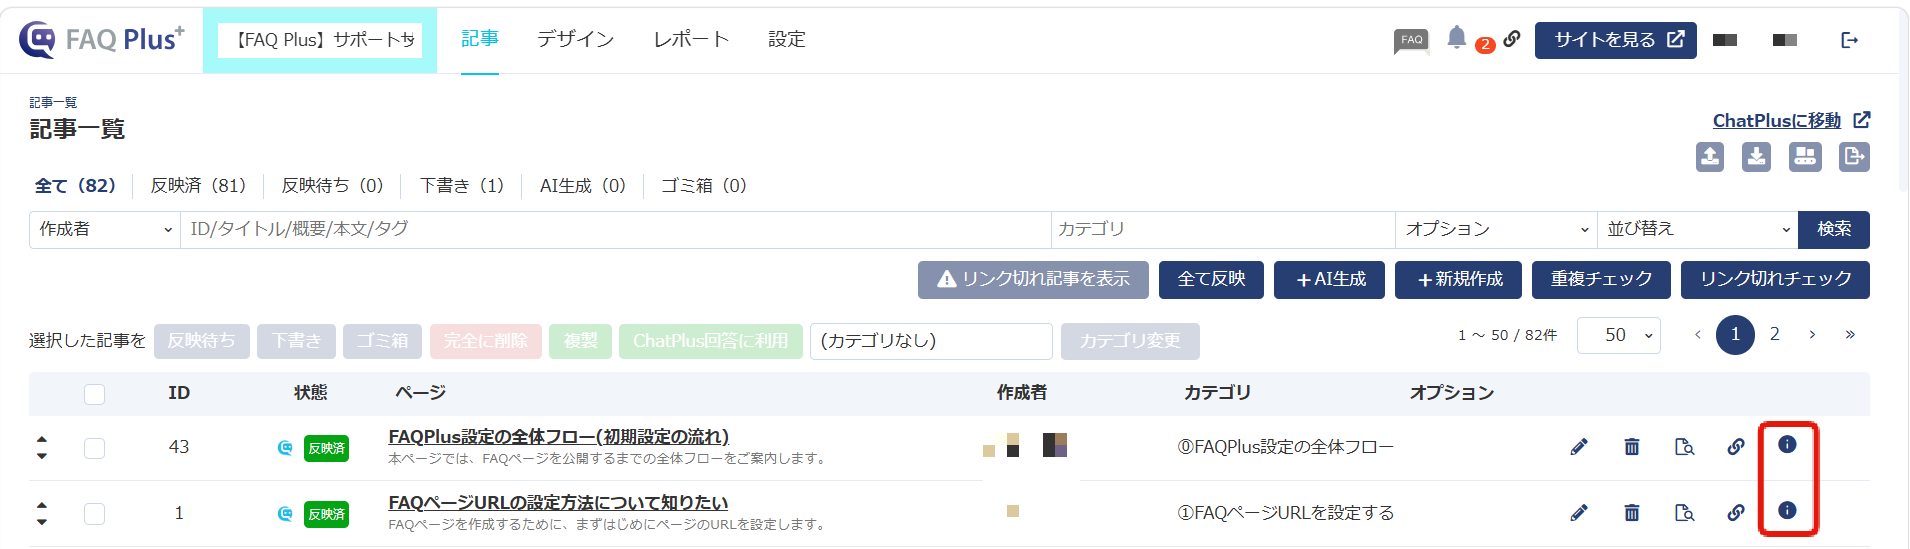Open the notification bell icon
Screen dimensions: 1910x549
1457,38
